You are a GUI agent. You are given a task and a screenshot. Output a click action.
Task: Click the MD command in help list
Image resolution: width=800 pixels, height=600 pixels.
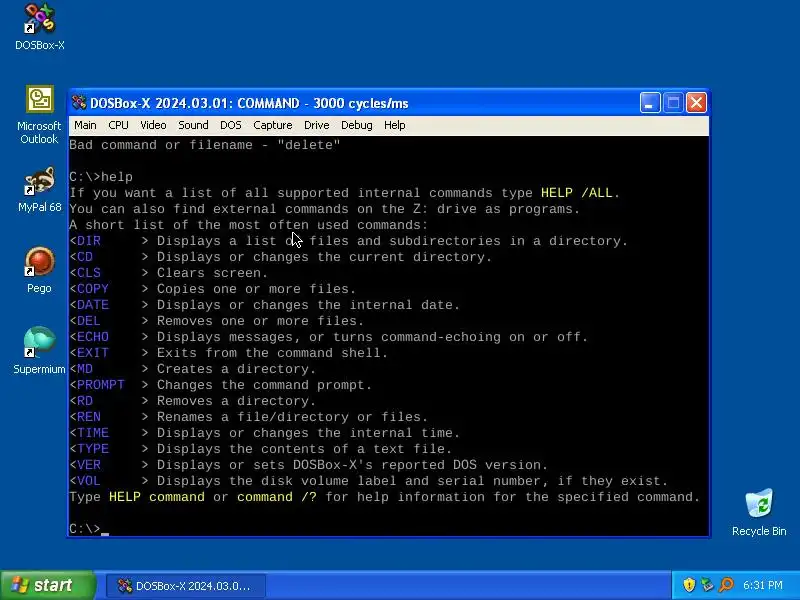[85, 369]
